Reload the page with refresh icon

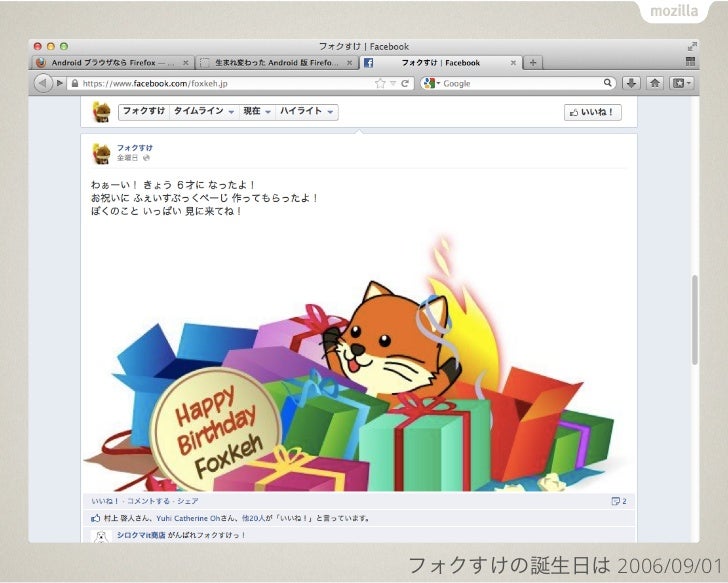pyautogui.click(x=405, y=83)
